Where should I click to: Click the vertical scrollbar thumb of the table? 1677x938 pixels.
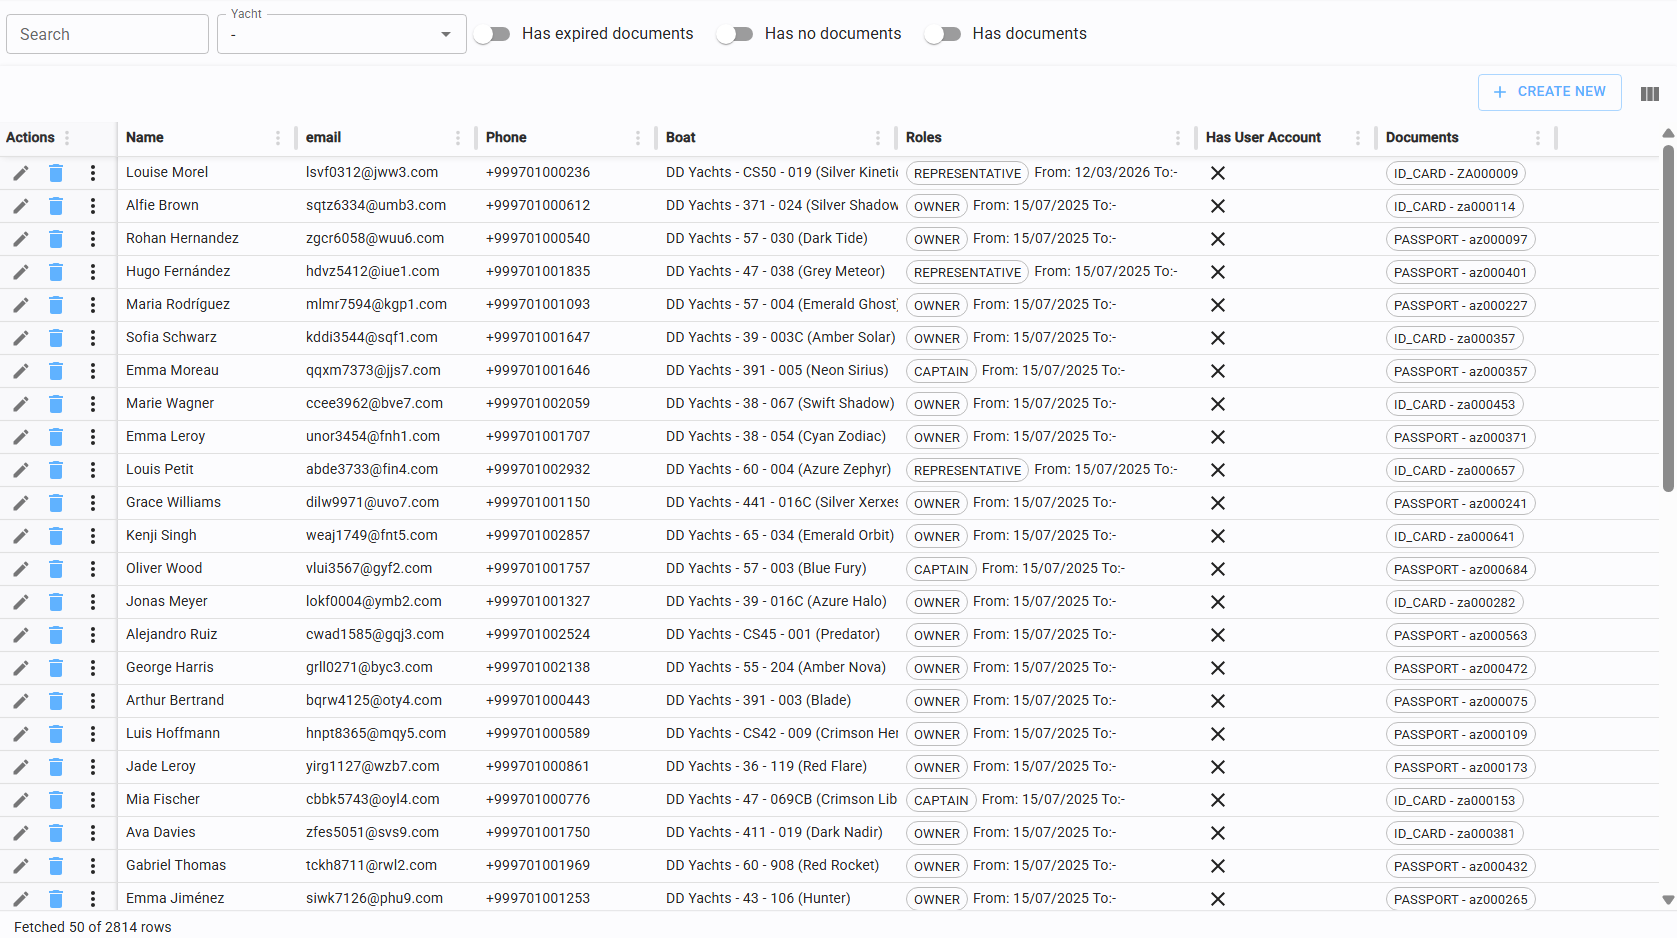click(1667, 320)
